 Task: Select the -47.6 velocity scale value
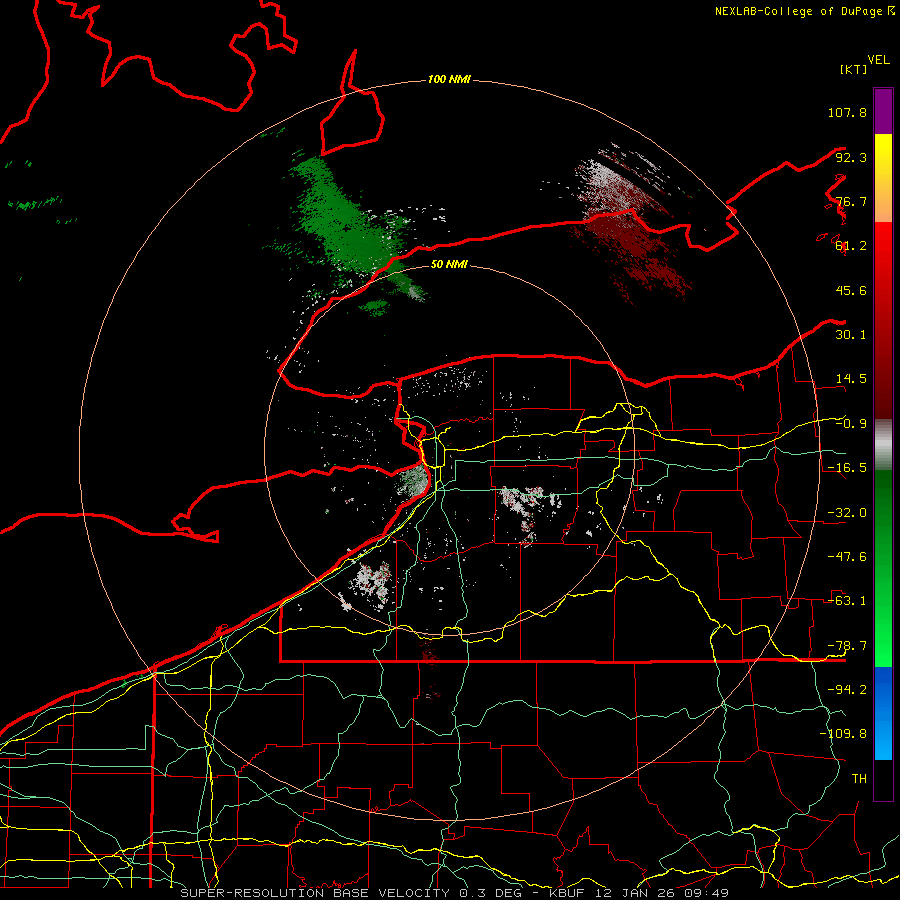pos(847,557)
